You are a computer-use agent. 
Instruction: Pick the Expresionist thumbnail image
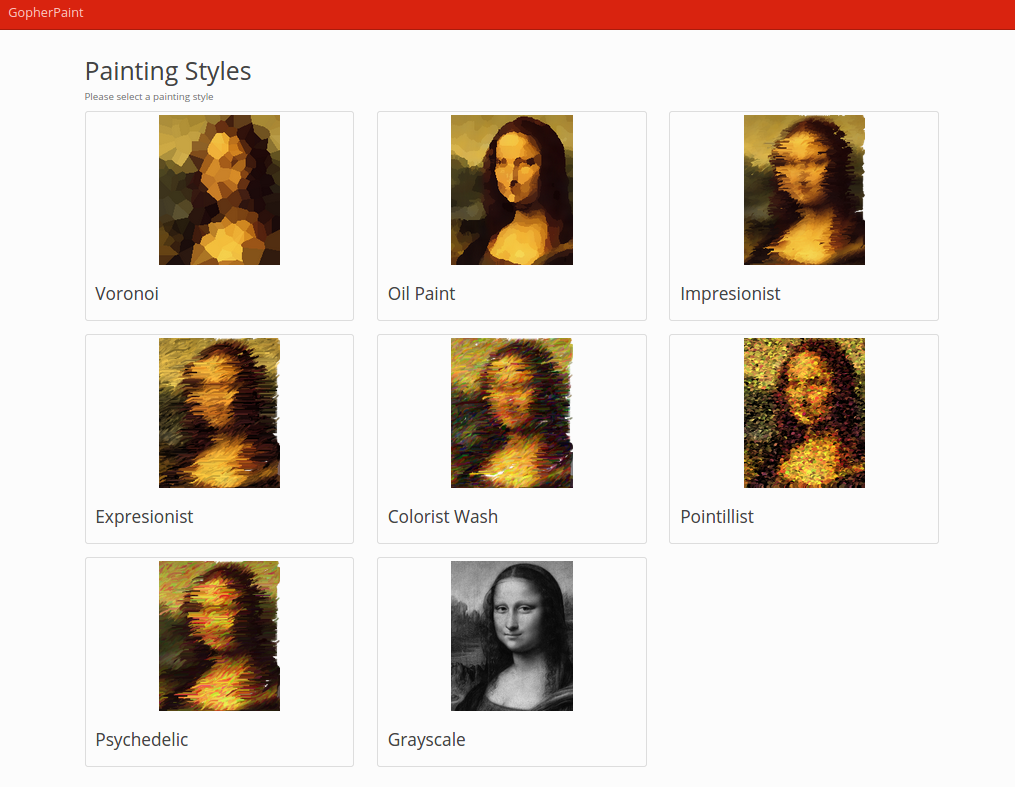(219, 413)
